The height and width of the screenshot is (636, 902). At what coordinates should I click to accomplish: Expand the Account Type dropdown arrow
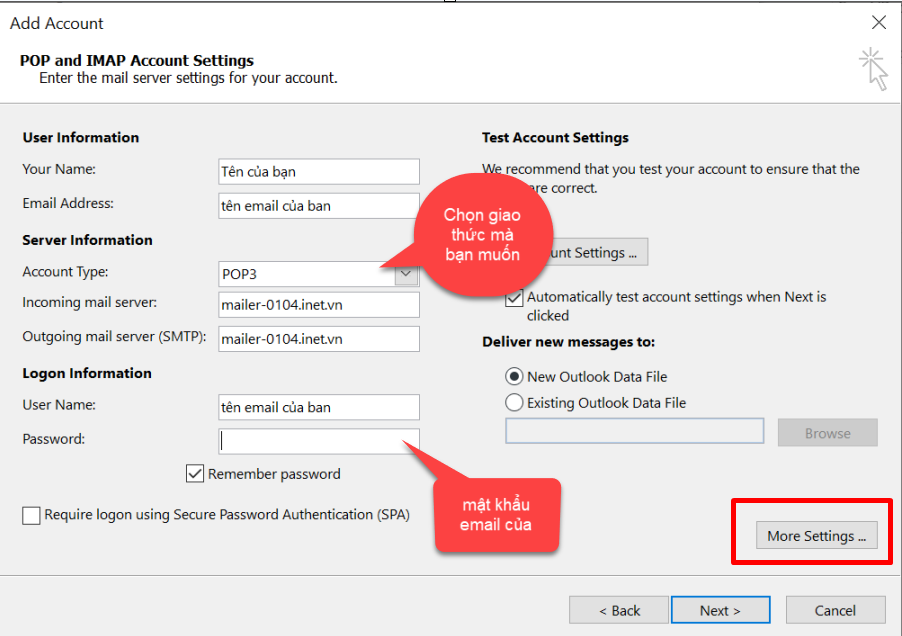406,274
